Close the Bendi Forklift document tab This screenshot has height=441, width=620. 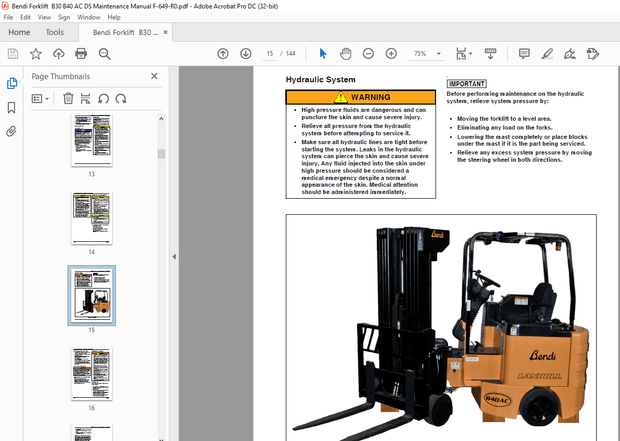tap(166, 32)
